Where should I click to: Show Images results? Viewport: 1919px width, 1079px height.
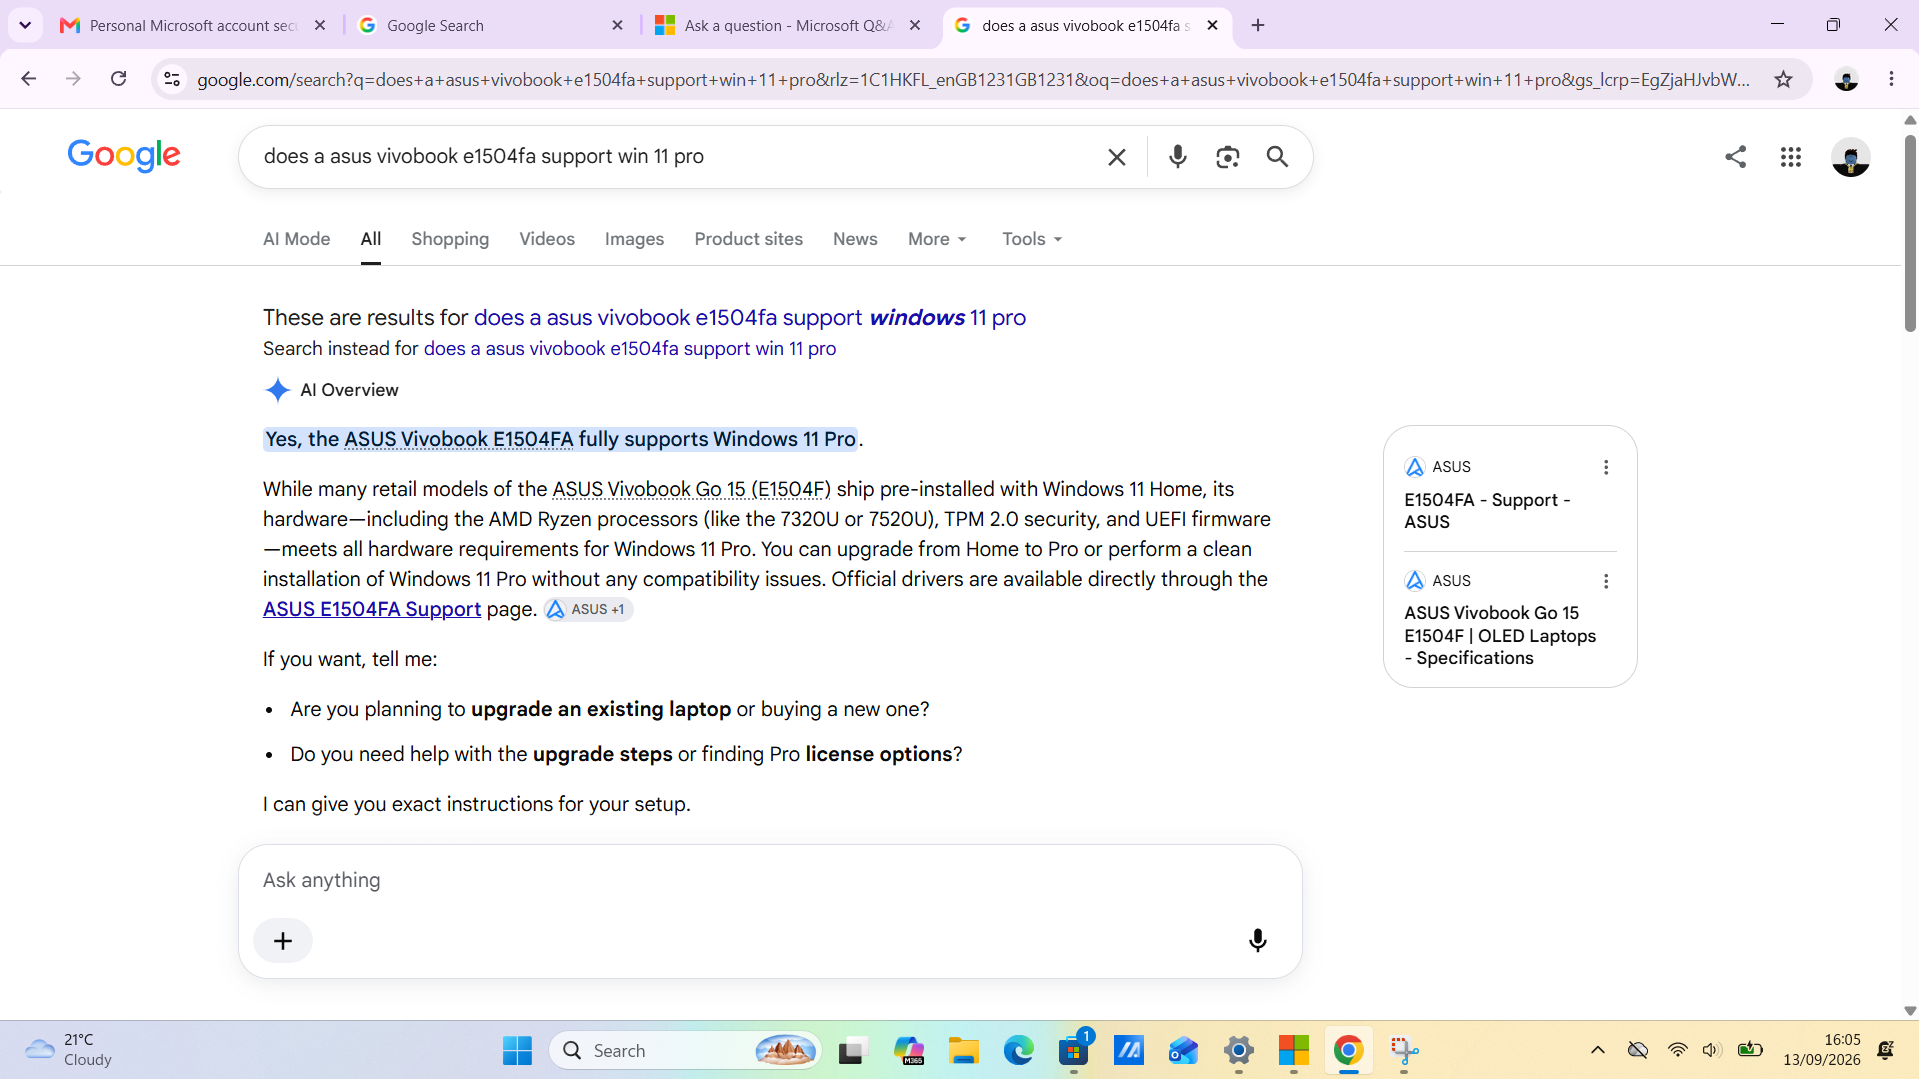pyautogui.click(x=634, y=239)
